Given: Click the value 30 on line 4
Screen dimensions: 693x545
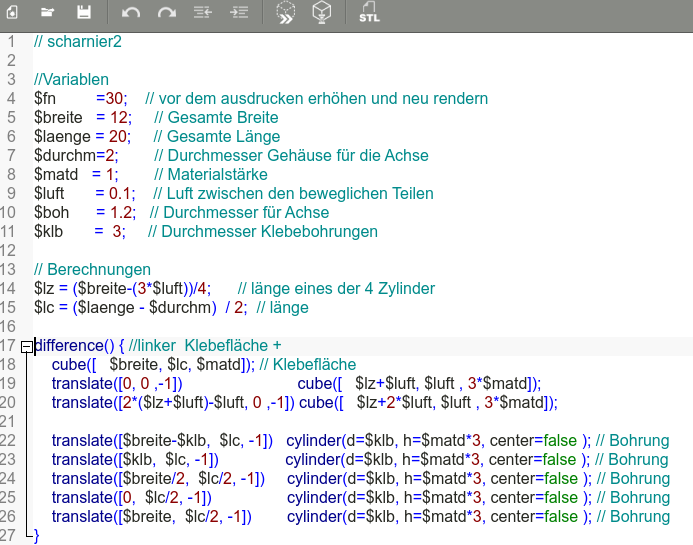Looking at the screenshot, I should click(114, 99).
